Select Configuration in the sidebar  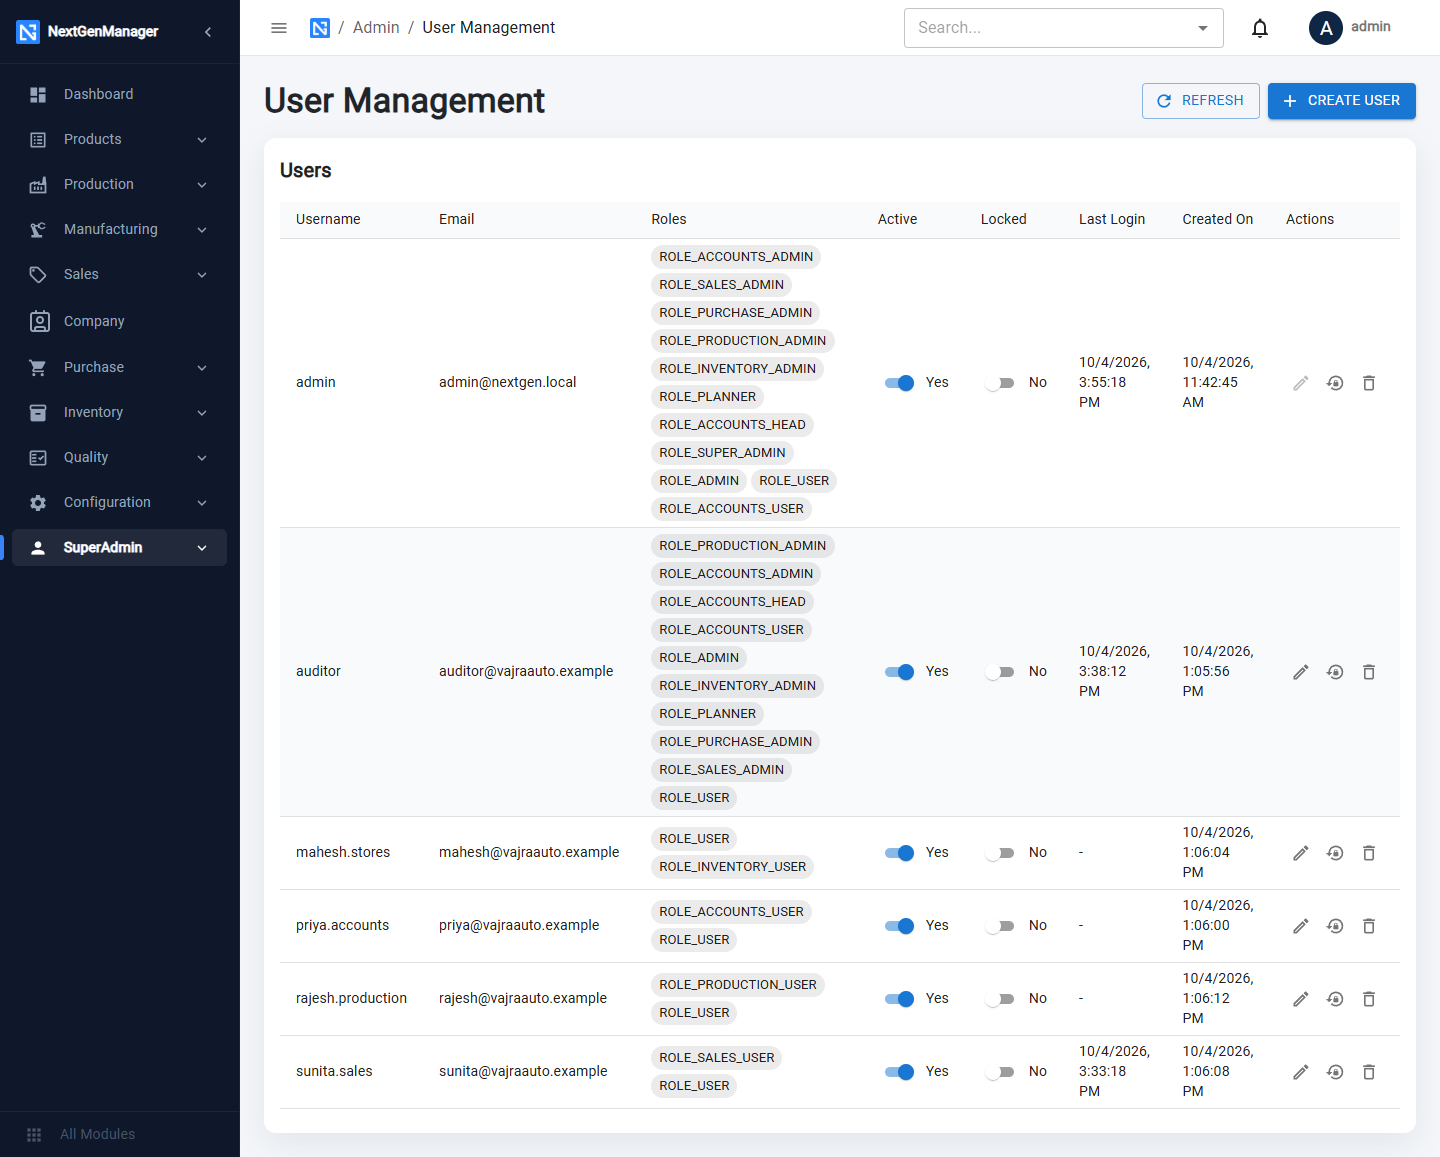[x=119, y=502]
